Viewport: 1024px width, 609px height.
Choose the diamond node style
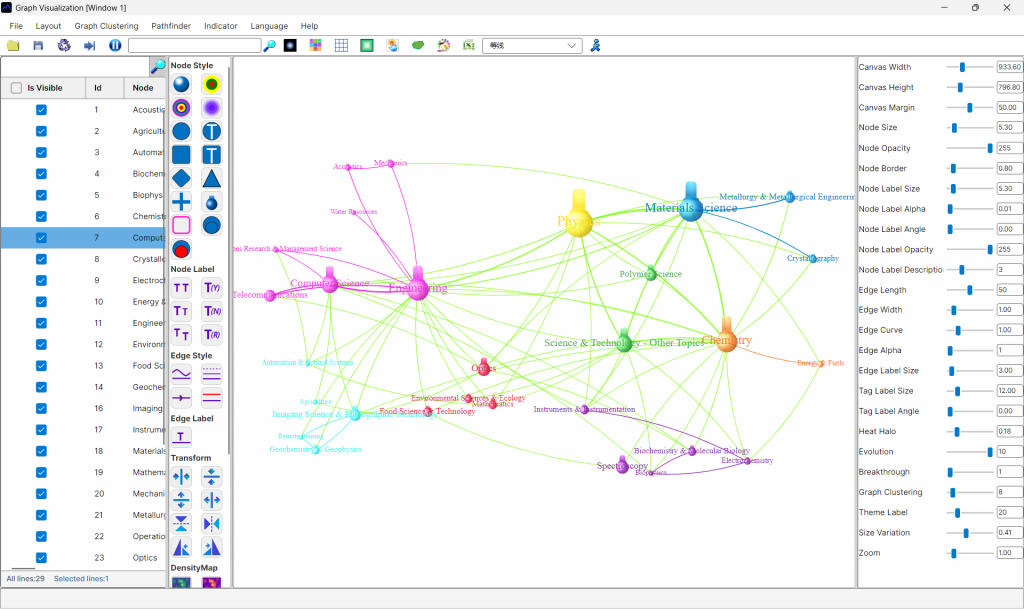click(181, 178)
